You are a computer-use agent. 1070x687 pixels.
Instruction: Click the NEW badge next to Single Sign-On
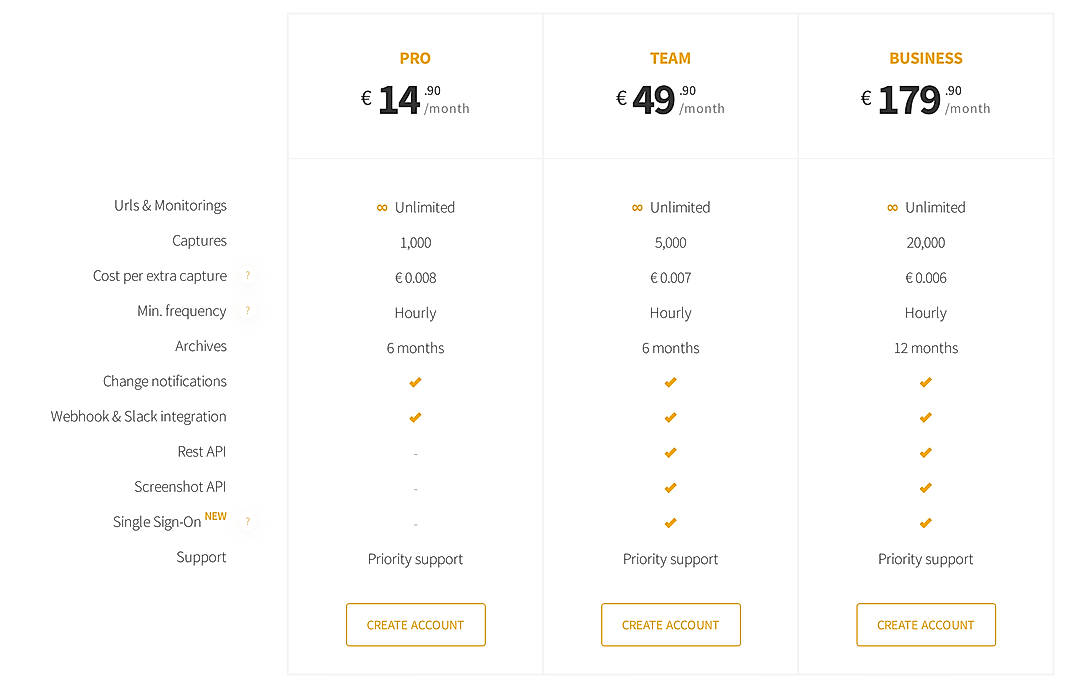coord(216,516)
